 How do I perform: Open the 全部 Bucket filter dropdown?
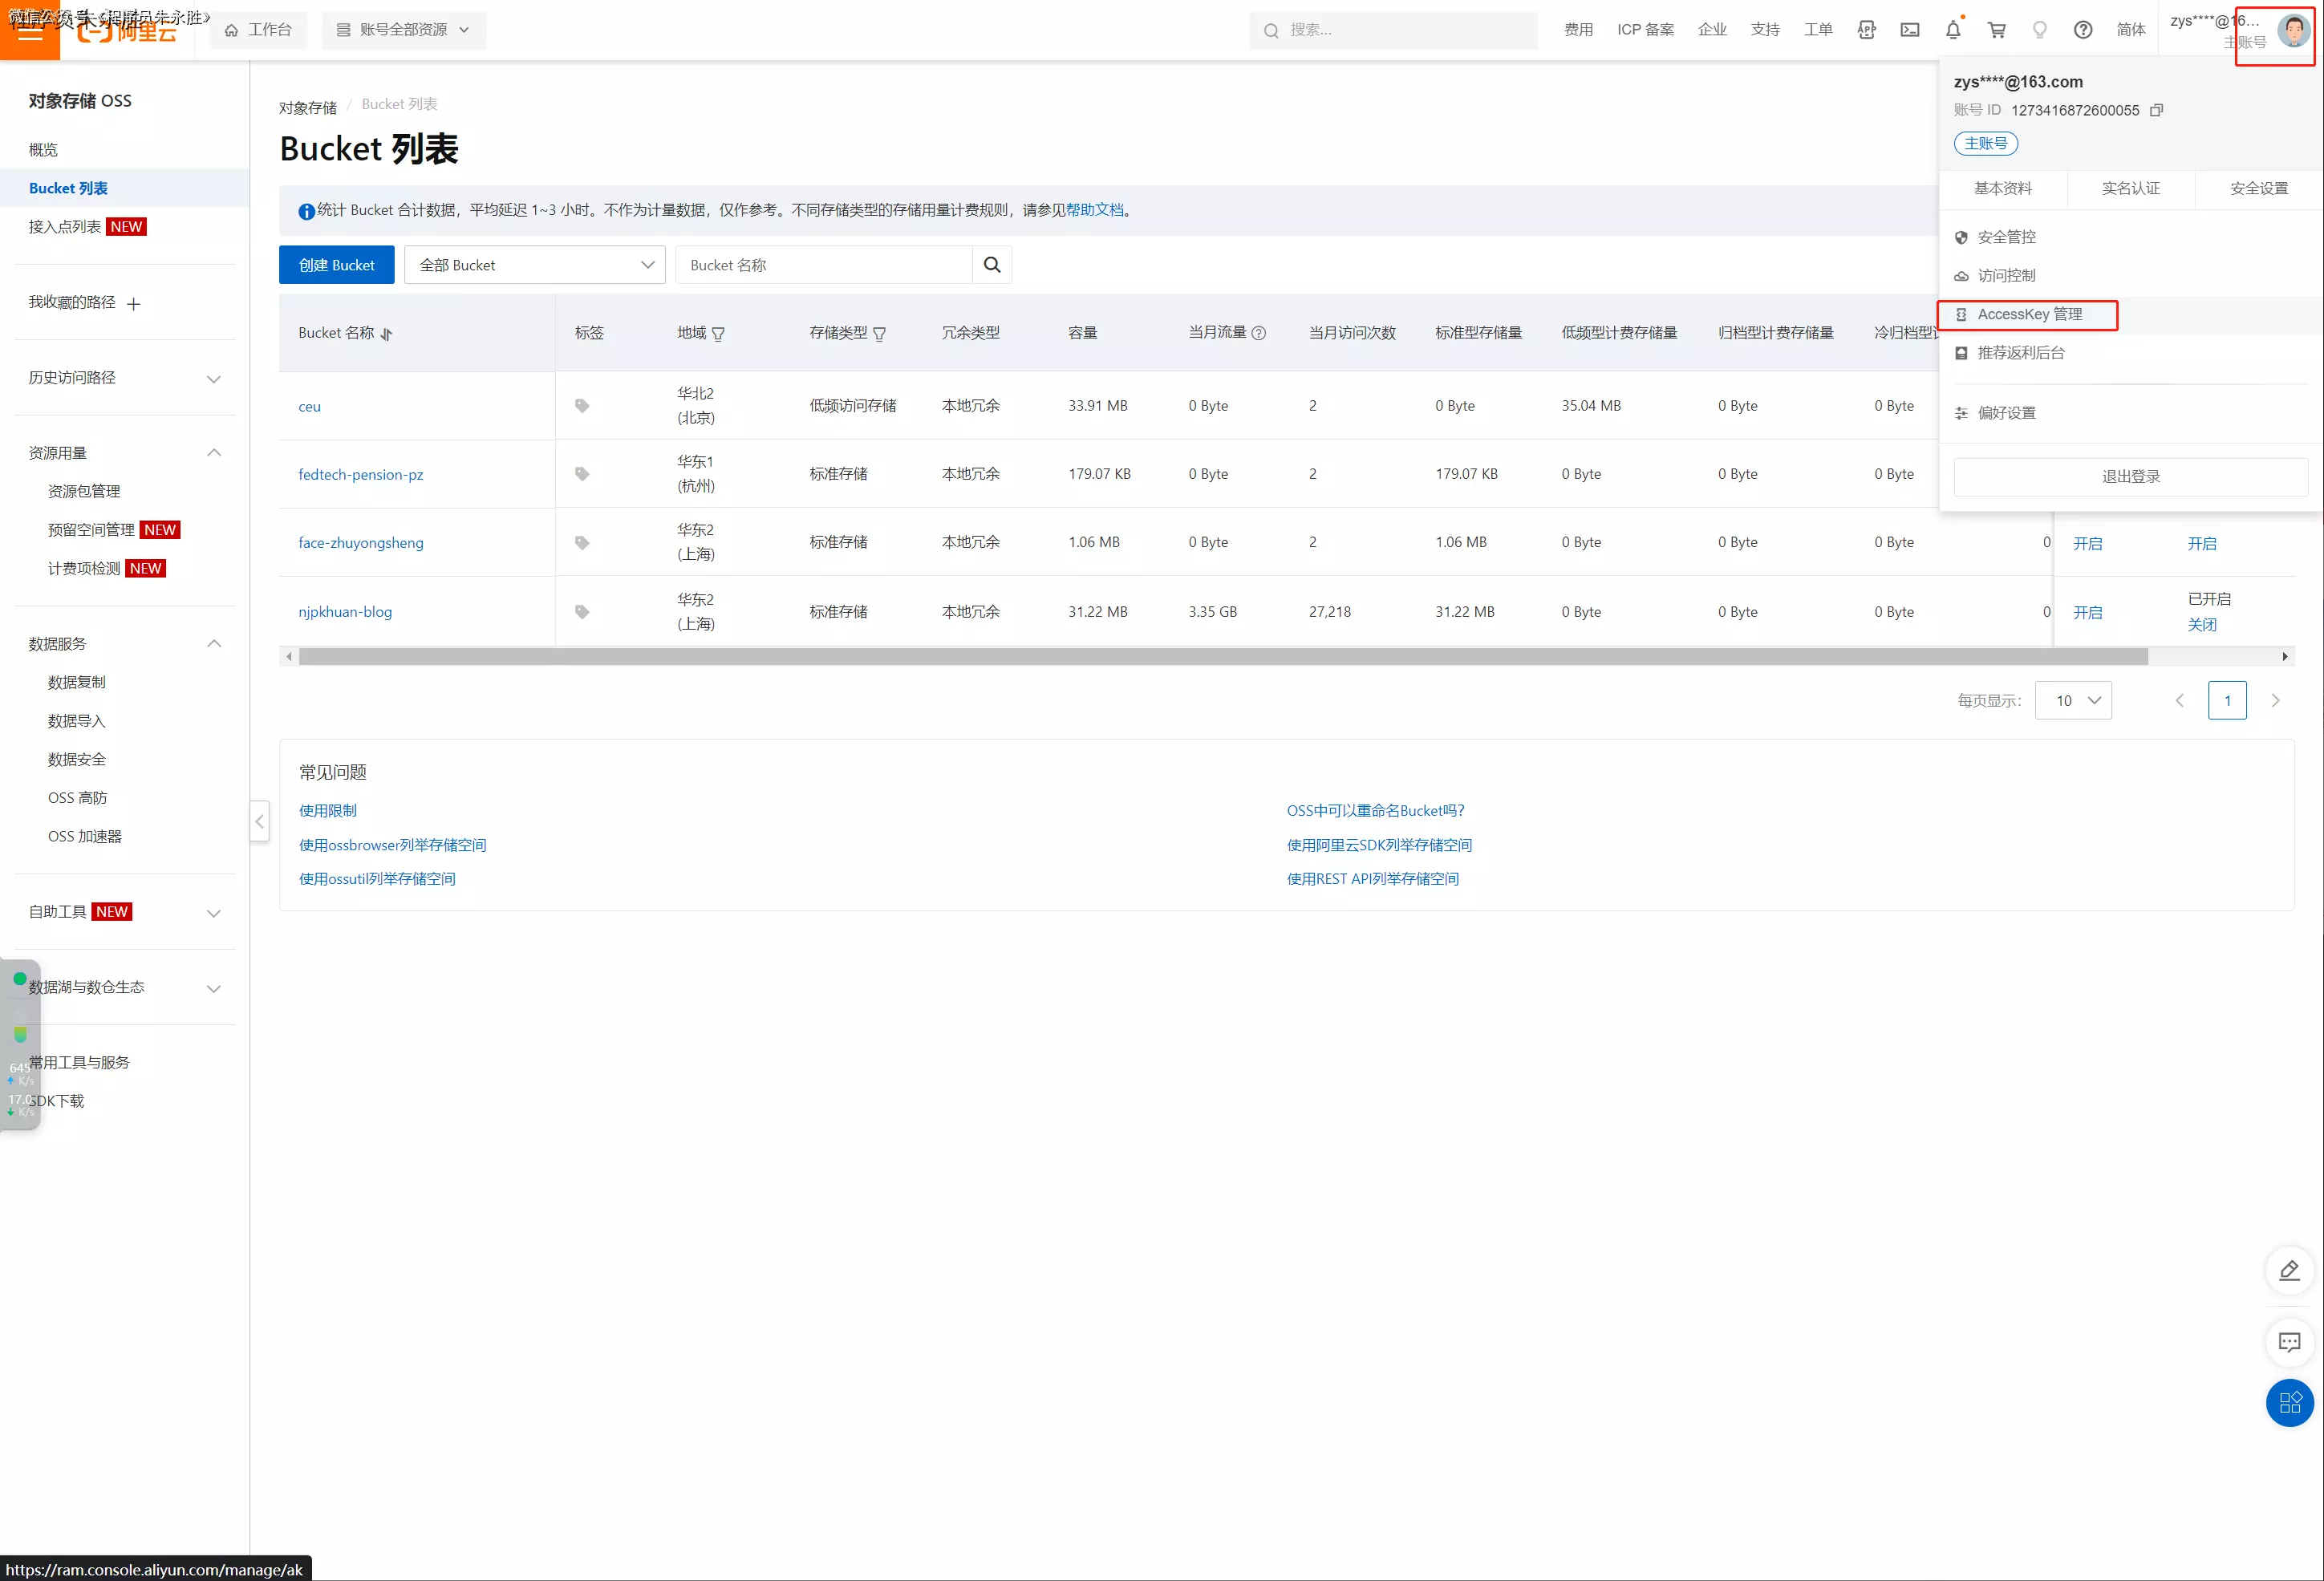coord(535,265)
